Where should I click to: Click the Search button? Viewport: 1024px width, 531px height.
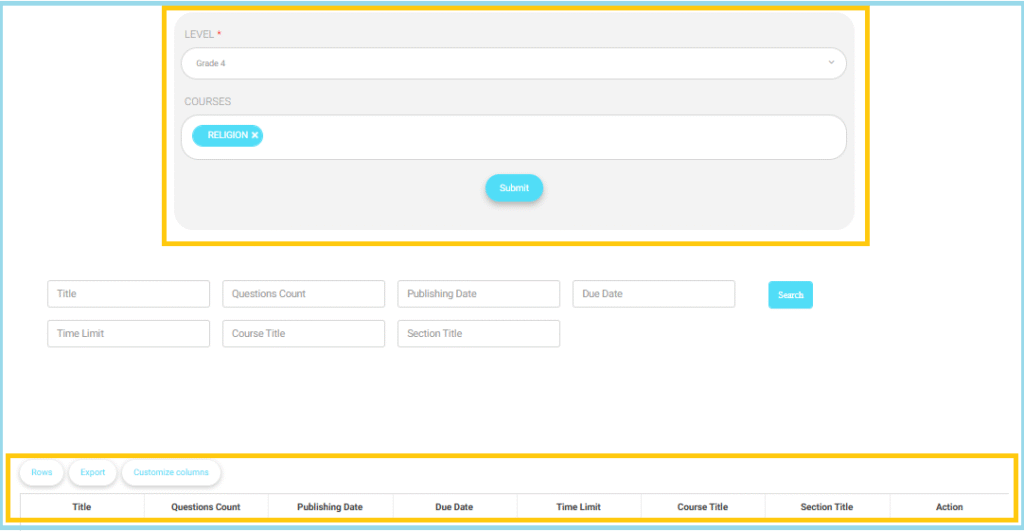point(790,295)
